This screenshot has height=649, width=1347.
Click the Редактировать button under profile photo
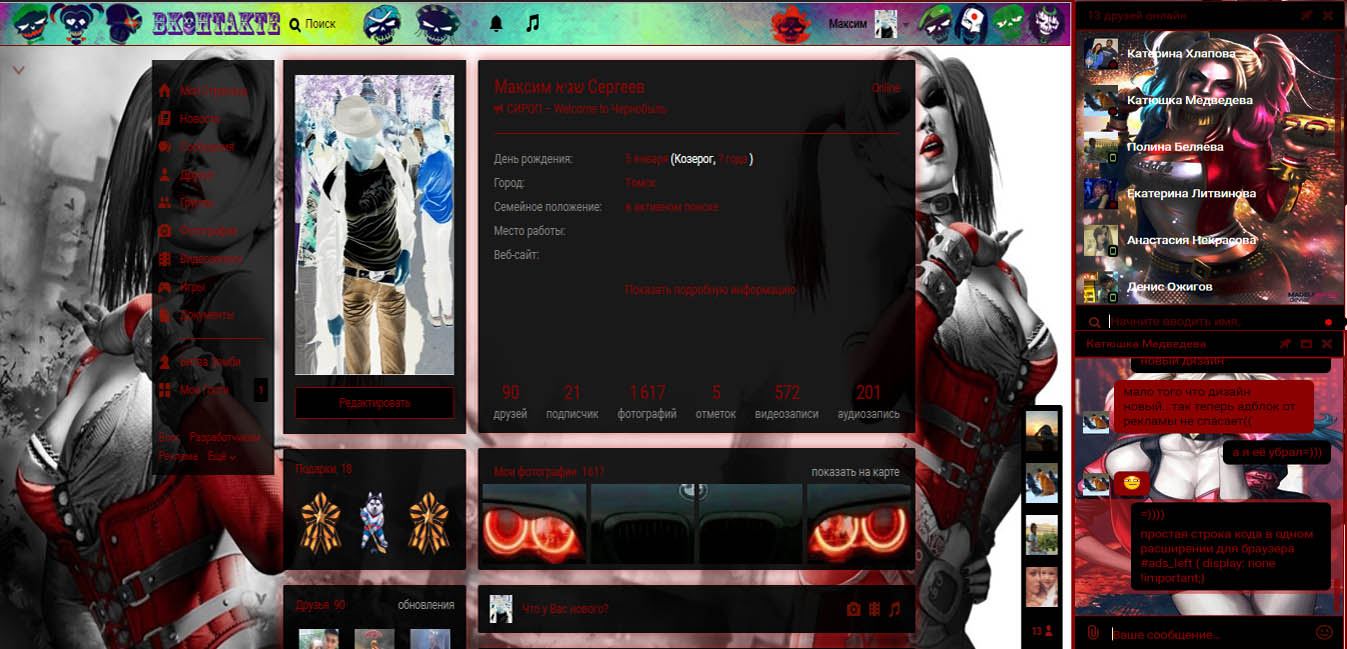(x=374, y=403)
